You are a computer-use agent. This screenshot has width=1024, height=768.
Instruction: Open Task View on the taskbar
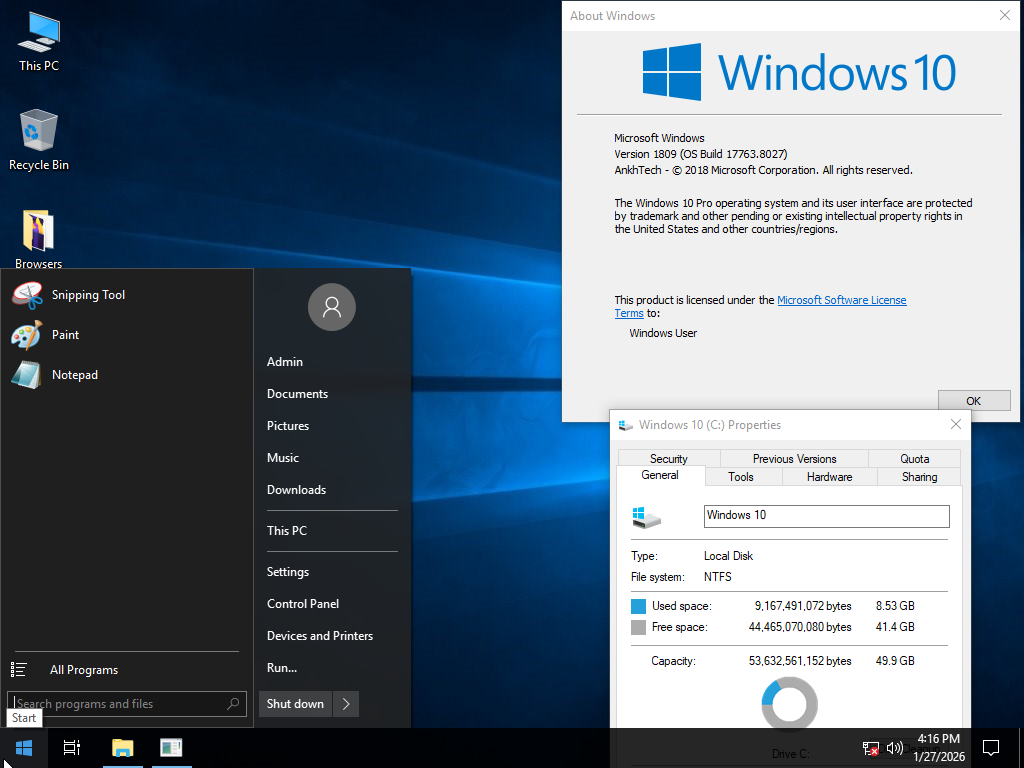pos(71,747)
